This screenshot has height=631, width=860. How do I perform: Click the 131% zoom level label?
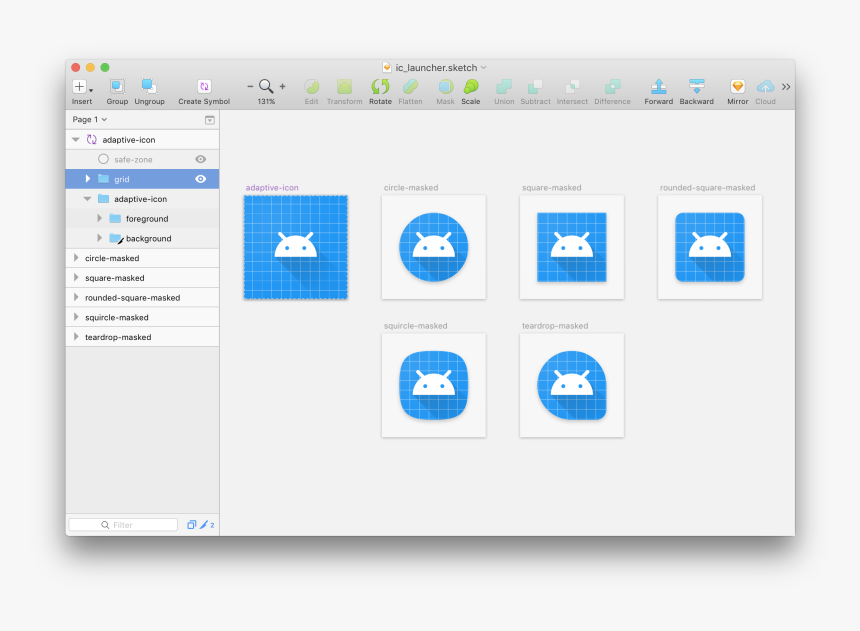point(266,102)
